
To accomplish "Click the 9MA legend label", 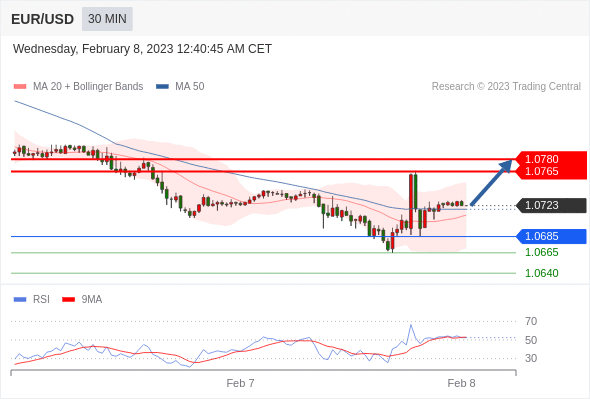I will tap(92, 300).
